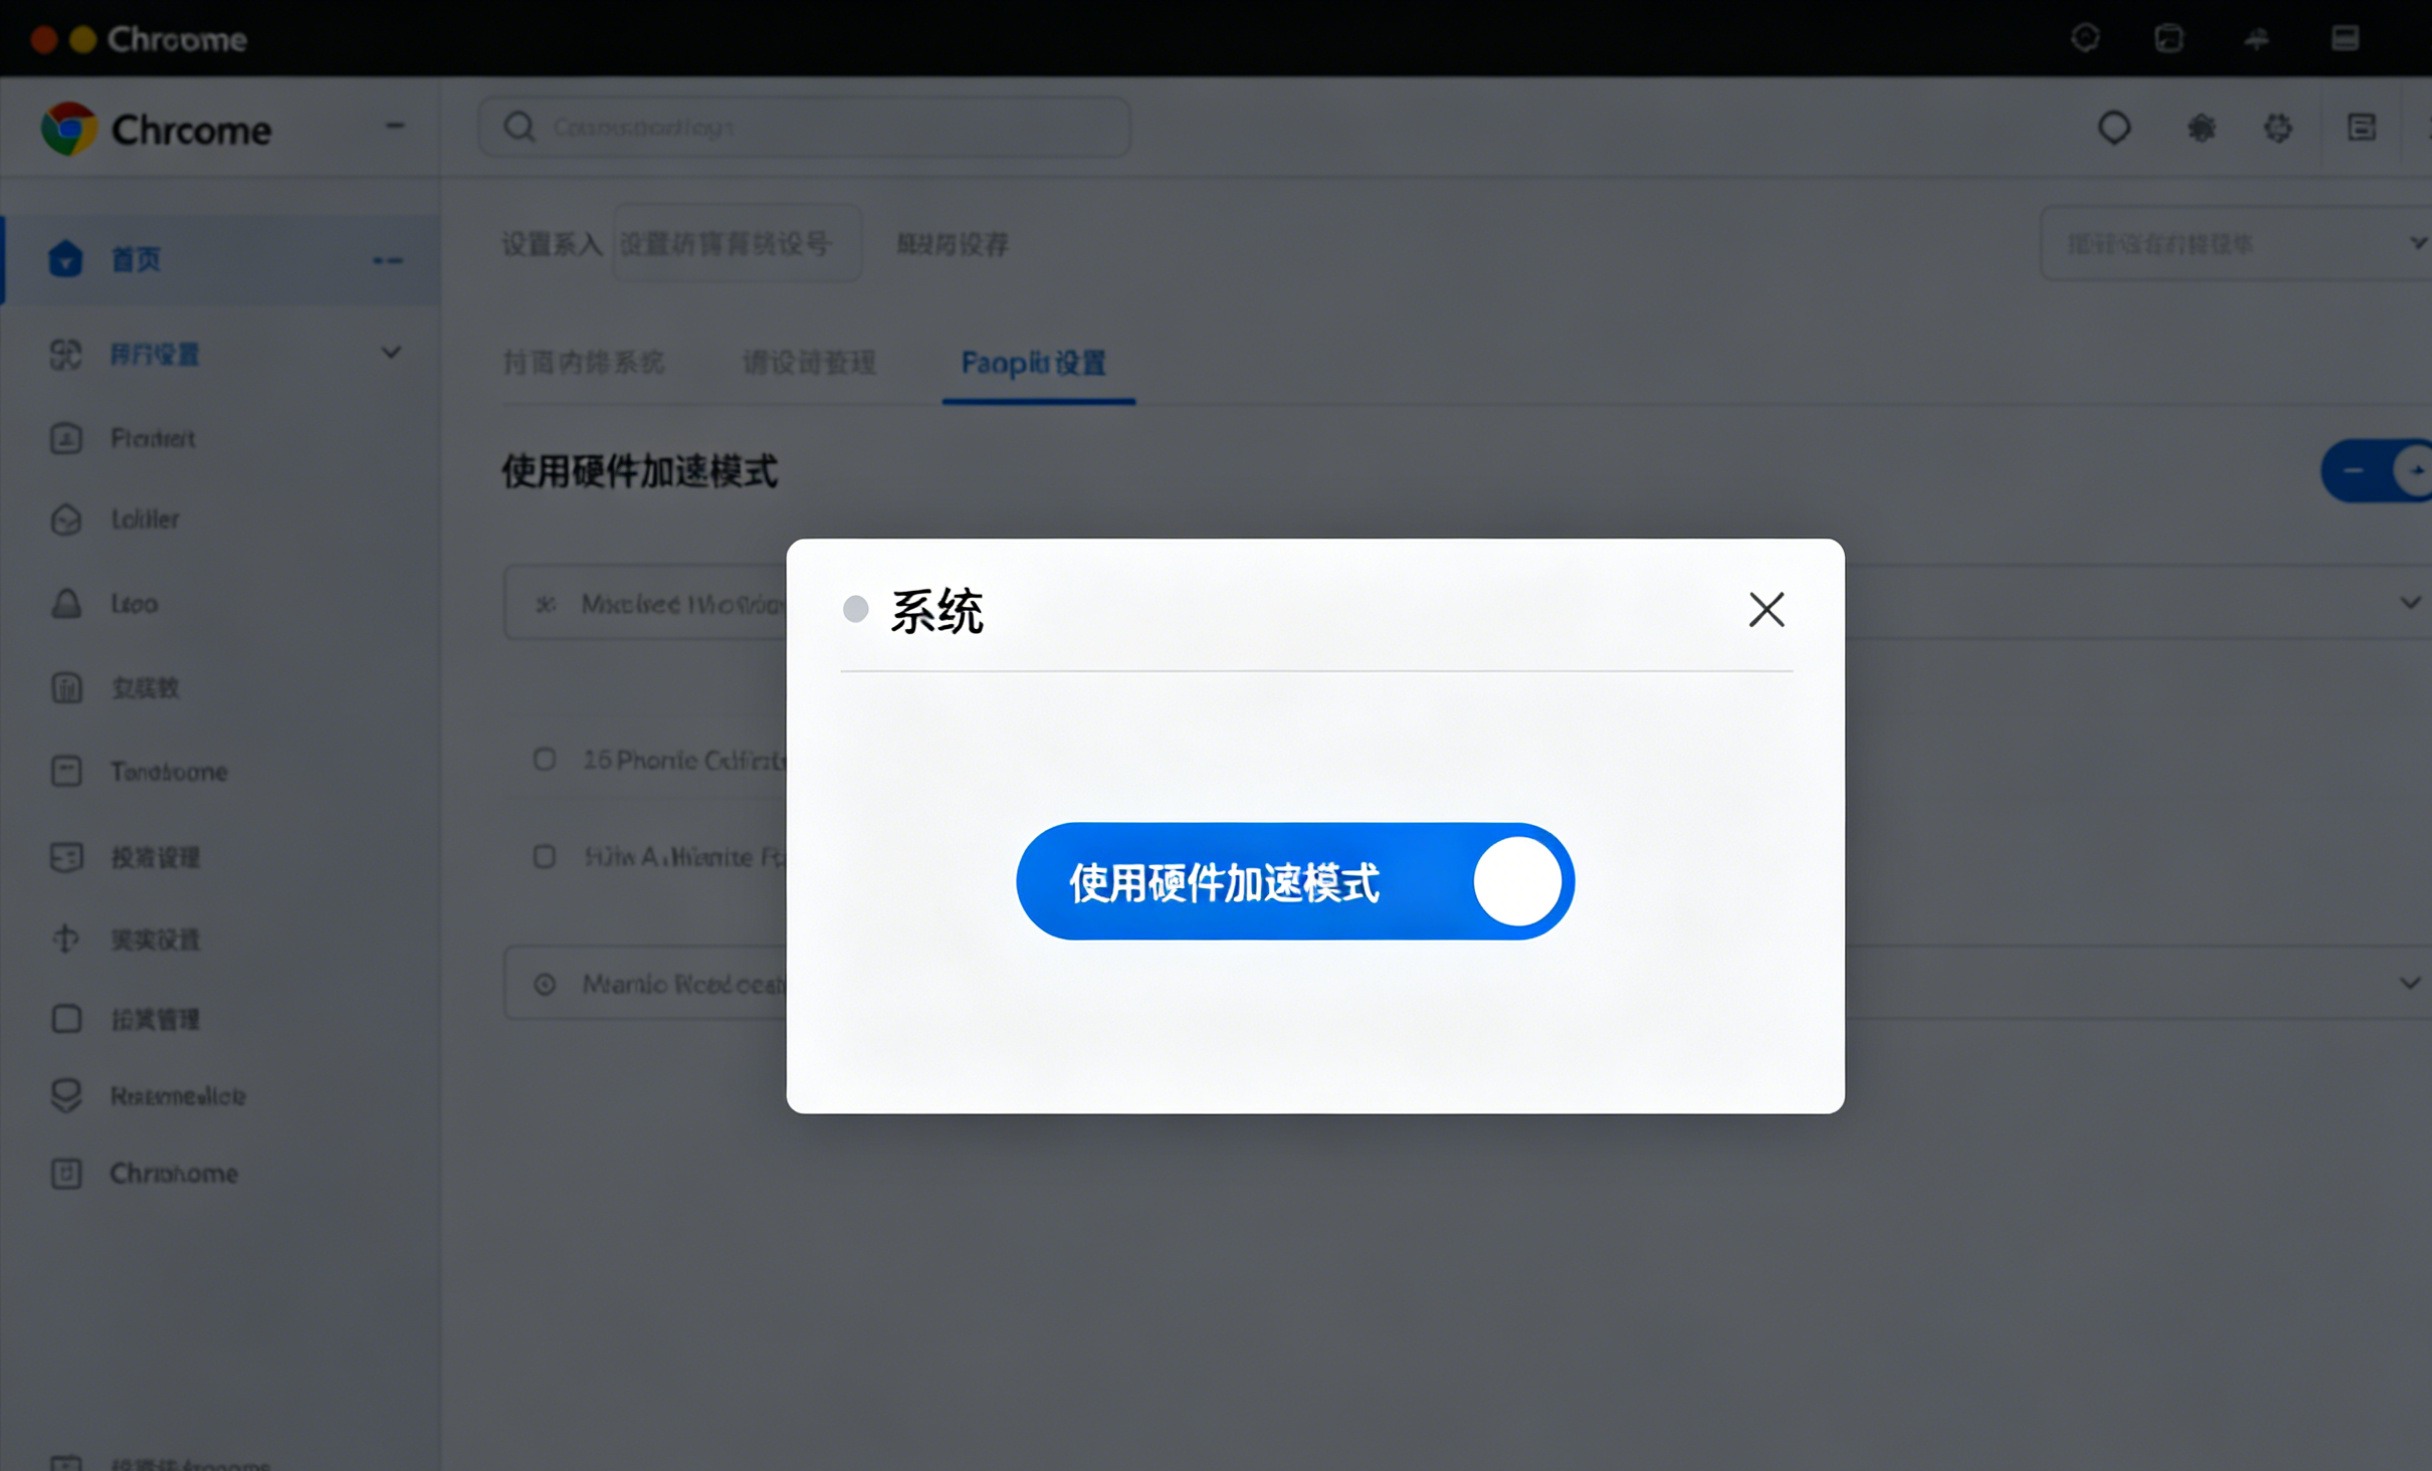This screenshot has width=2432, height=1471.
Task: Click the magnifier search icon
Action: tap(519, 127)
